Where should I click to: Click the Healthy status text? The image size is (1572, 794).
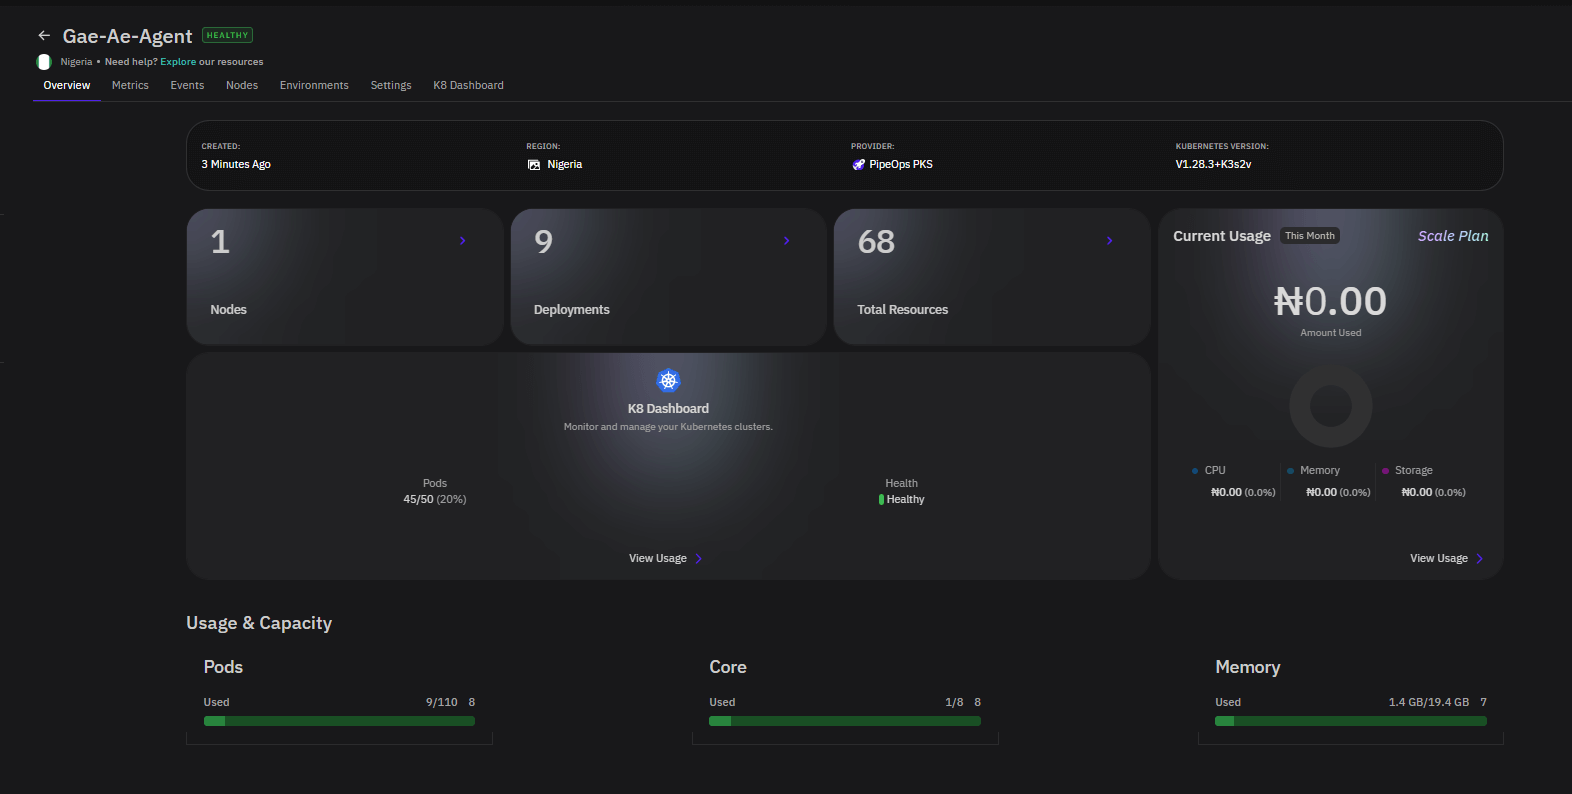pos(905,500)
